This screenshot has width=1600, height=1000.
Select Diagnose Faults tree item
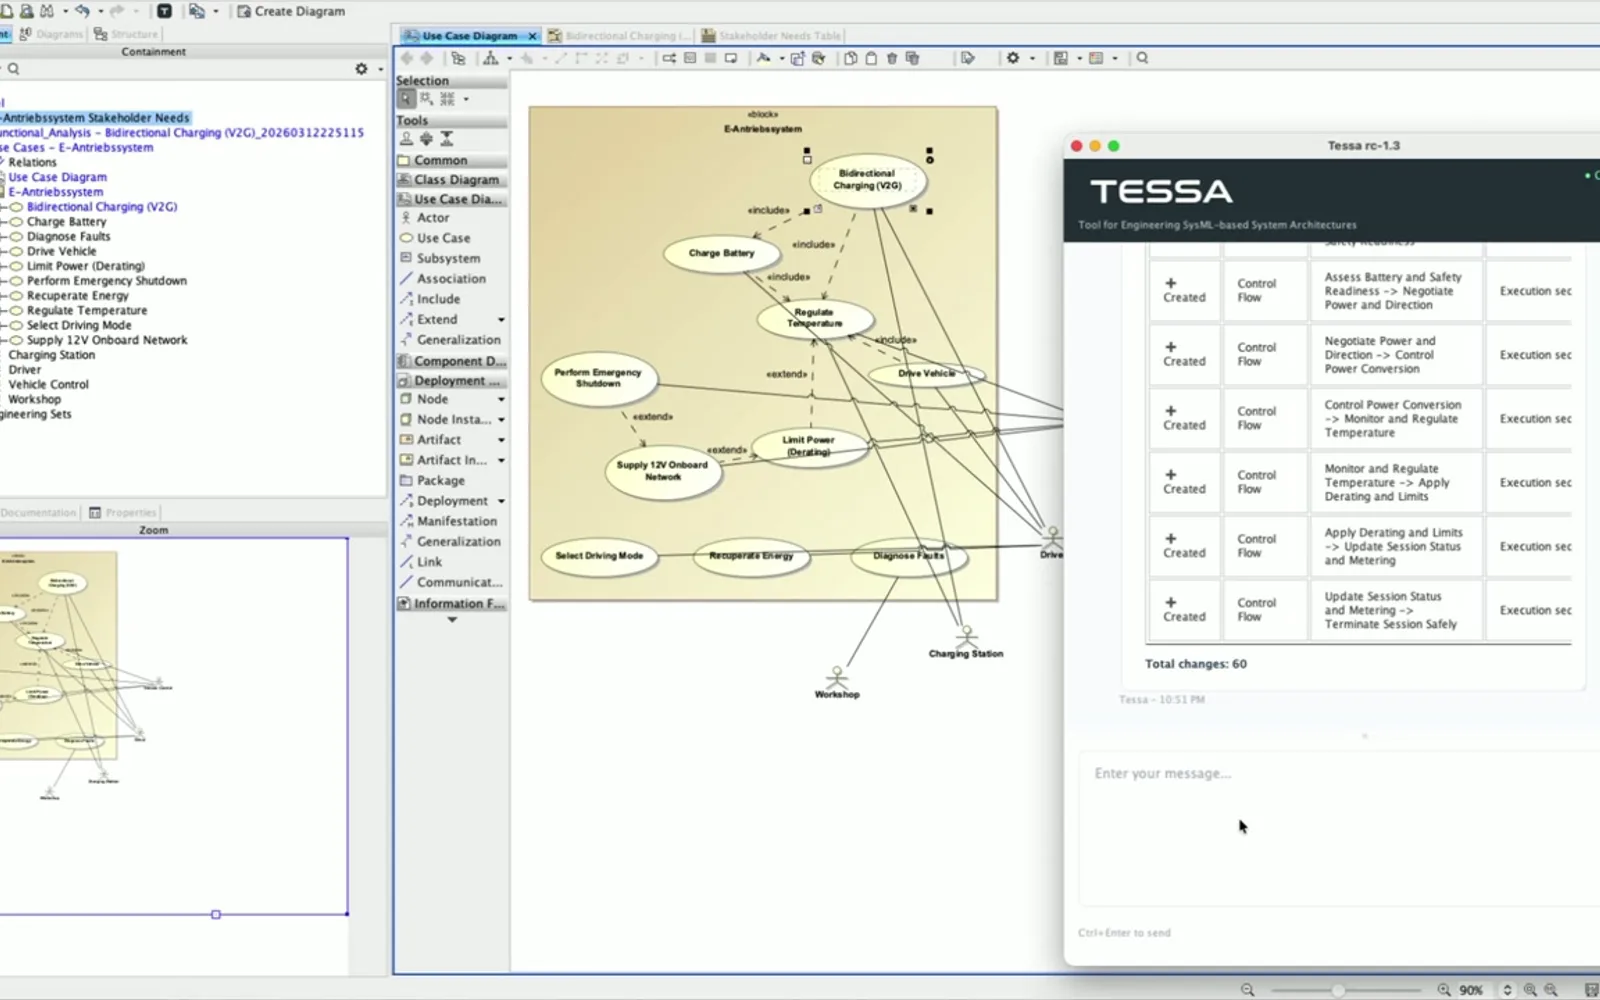pos(68,237)
